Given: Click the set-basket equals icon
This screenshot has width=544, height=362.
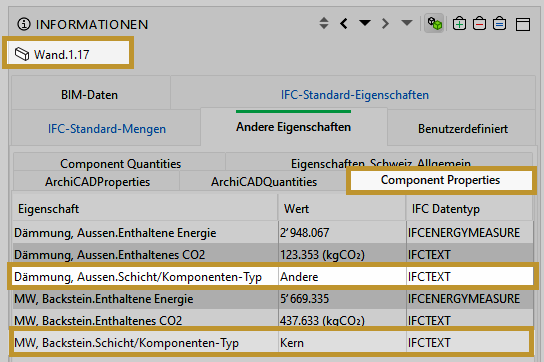Looking at the screenshot, I should point(500,24).
